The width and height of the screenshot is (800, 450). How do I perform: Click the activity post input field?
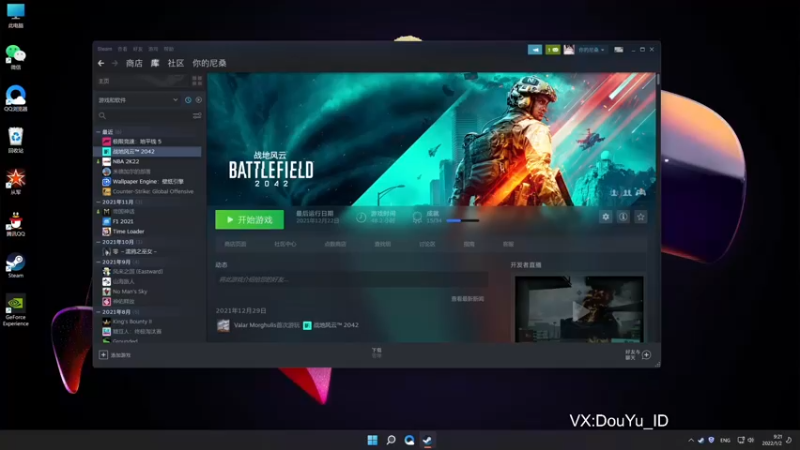351,279
